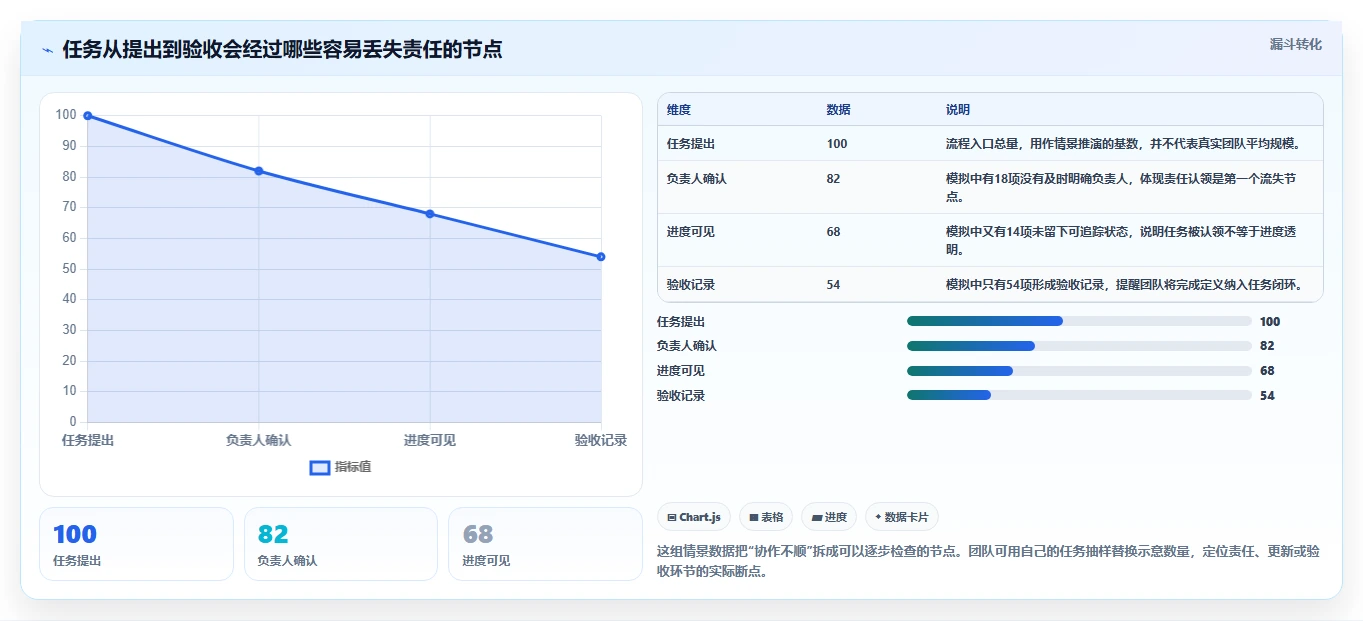Screen dimensions: 1363x621
Task: Click the 负责人确认 table row cell
Action: pos(697,179)
